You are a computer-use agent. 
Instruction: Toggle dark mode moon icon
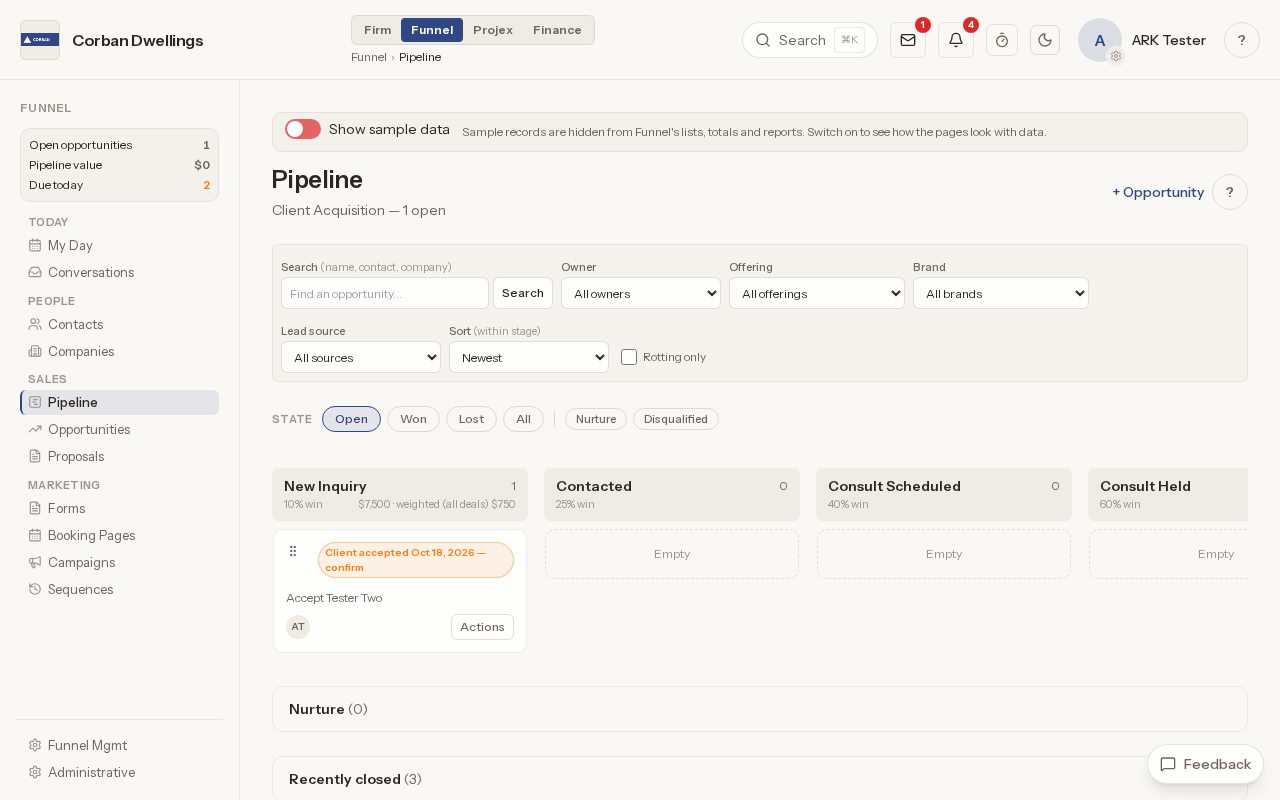[1045, 40]
